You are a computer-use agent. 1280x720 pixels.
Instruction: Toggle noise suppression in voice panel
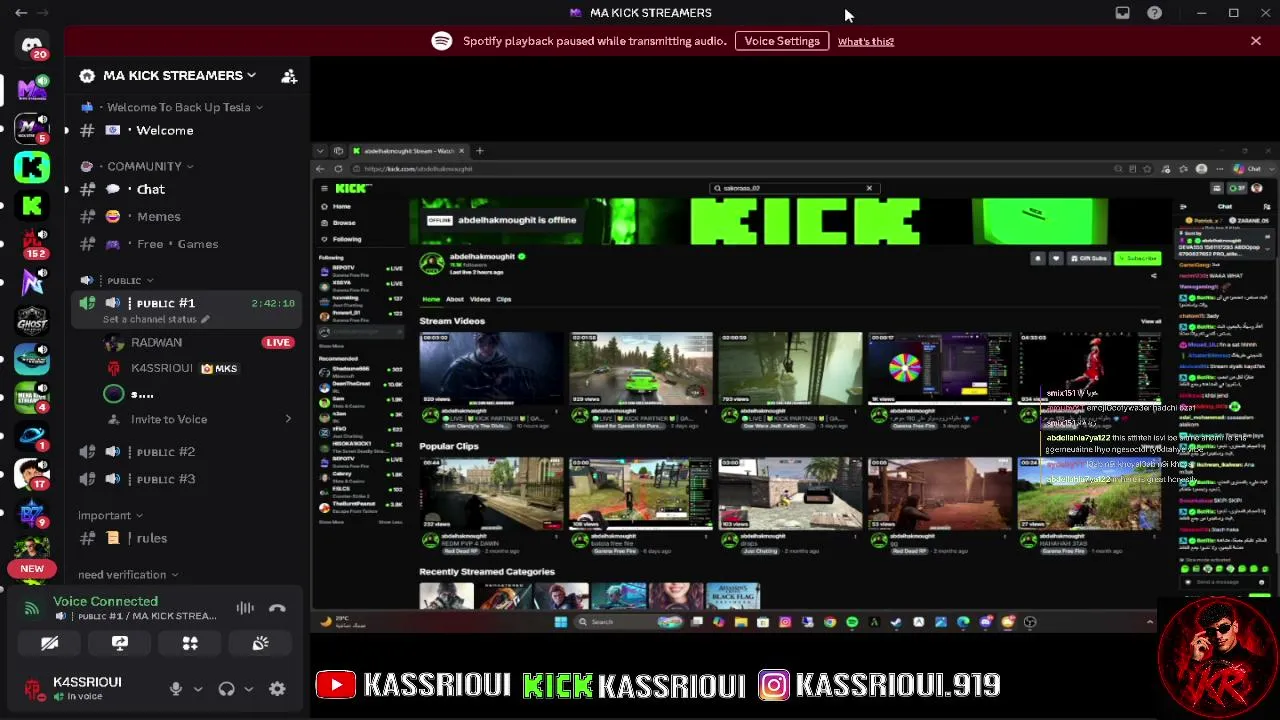coord(245,608)
